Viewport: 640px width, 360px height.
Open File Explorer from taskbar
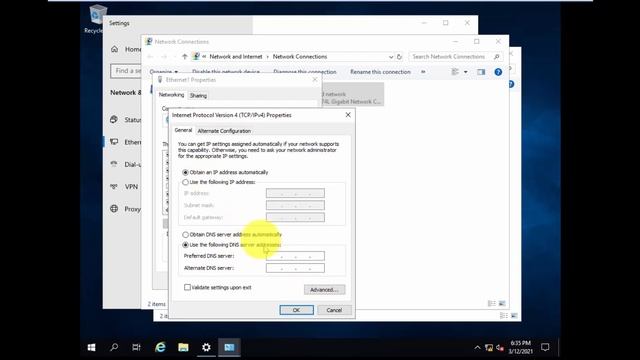[x=183, y=347]
